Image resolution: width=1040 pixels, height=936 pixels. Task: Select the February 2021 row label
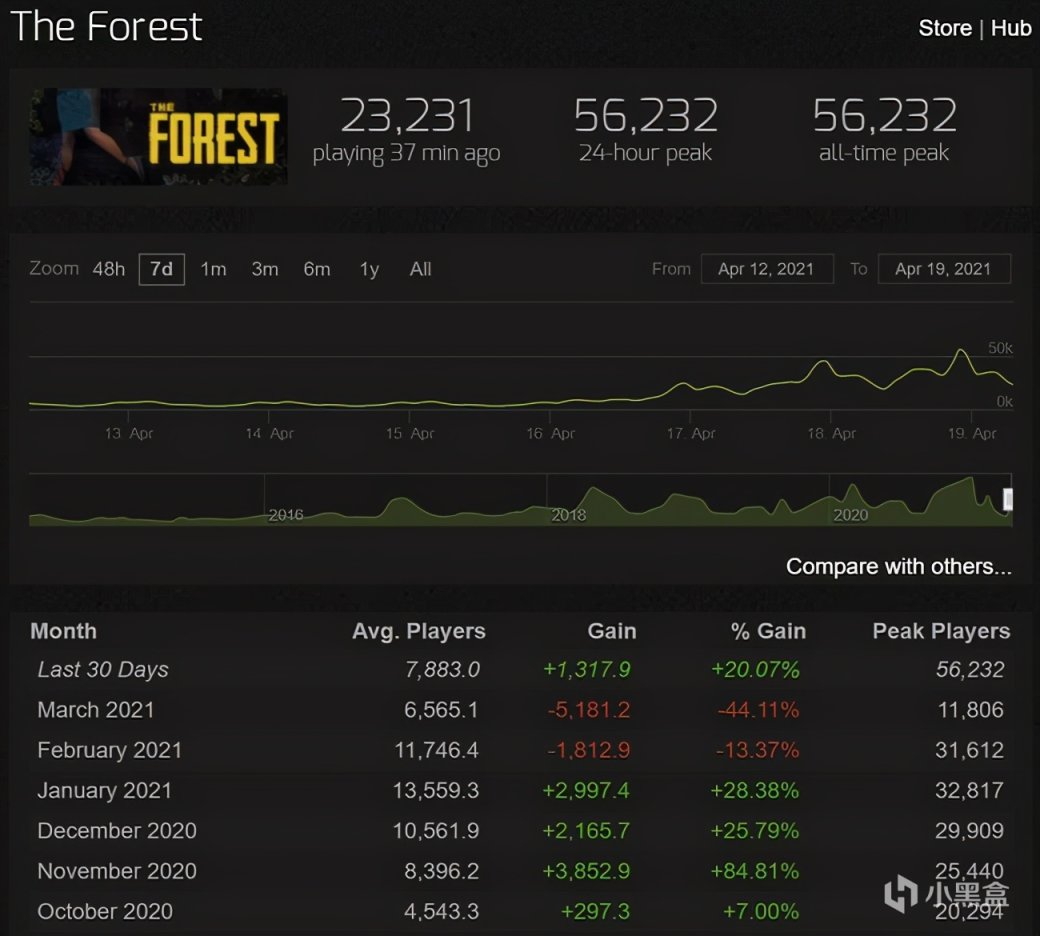[x=109, y=750]
